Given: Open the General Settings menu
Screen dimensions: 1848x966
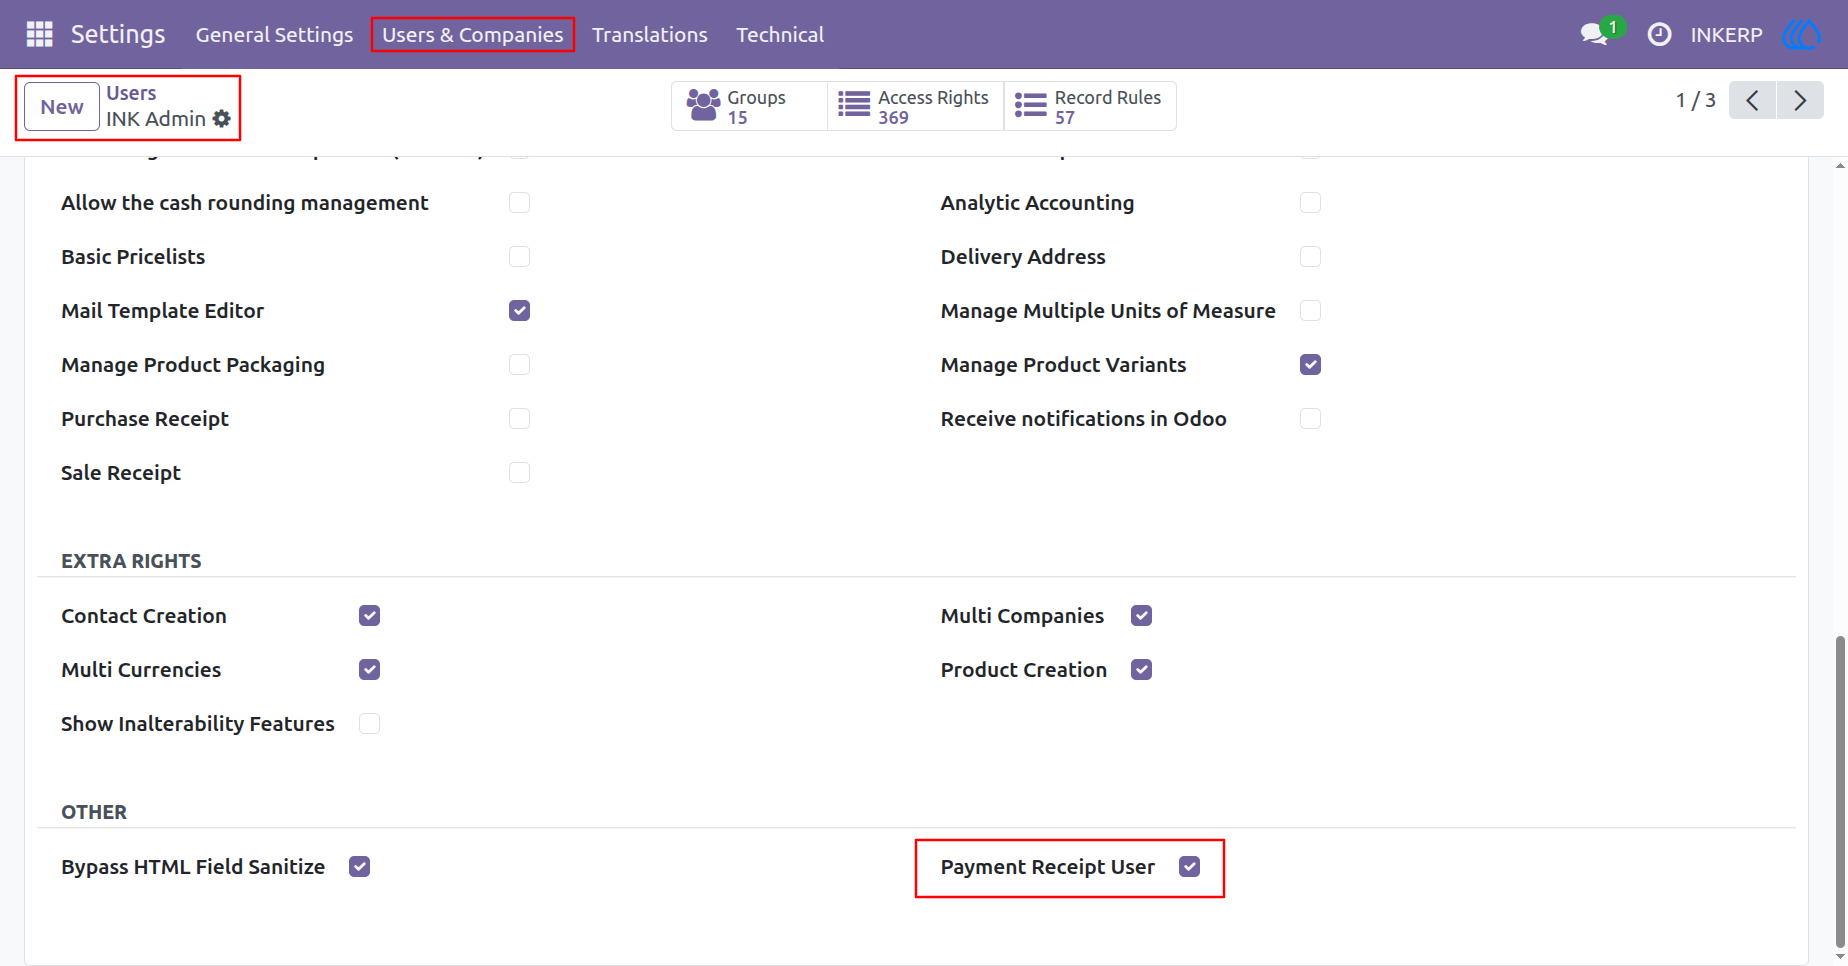Looking at the screenshot, I should pos(274,35).
